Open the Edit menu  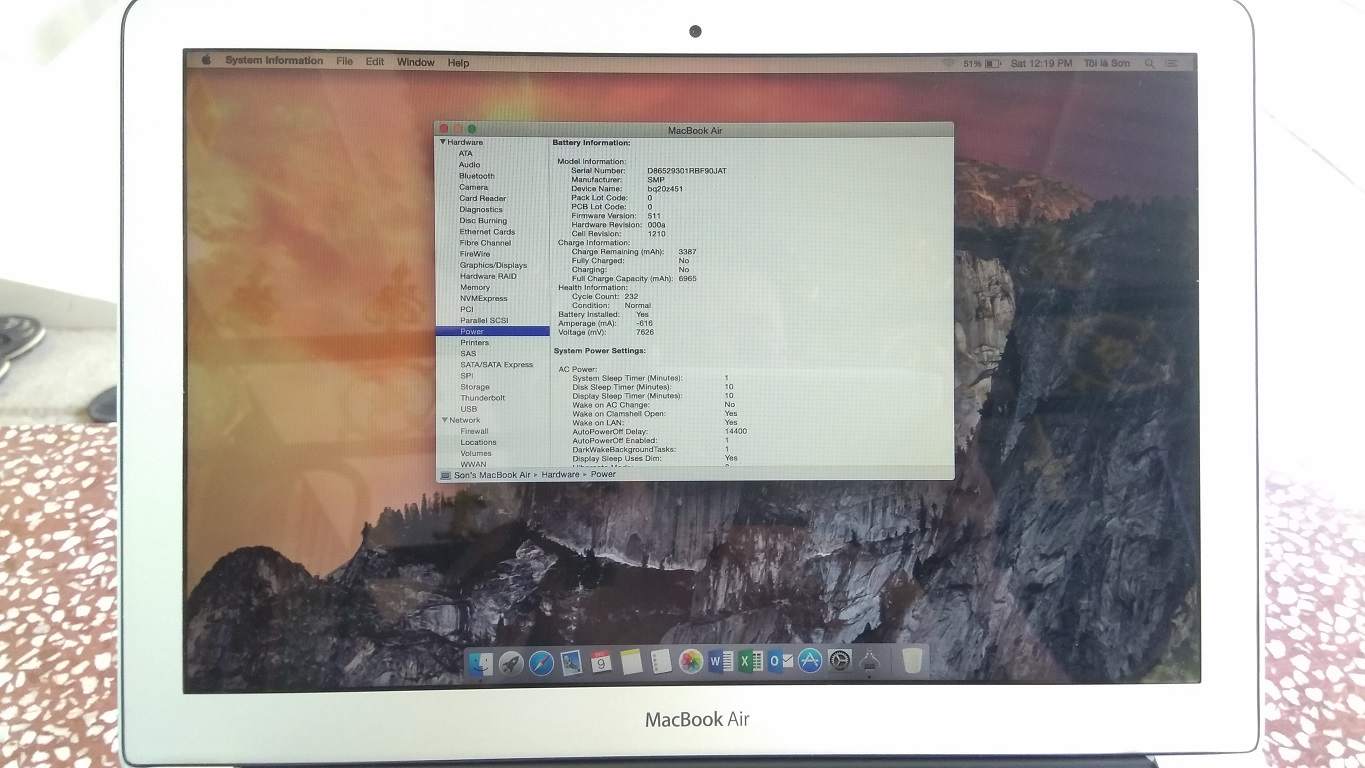375,62
